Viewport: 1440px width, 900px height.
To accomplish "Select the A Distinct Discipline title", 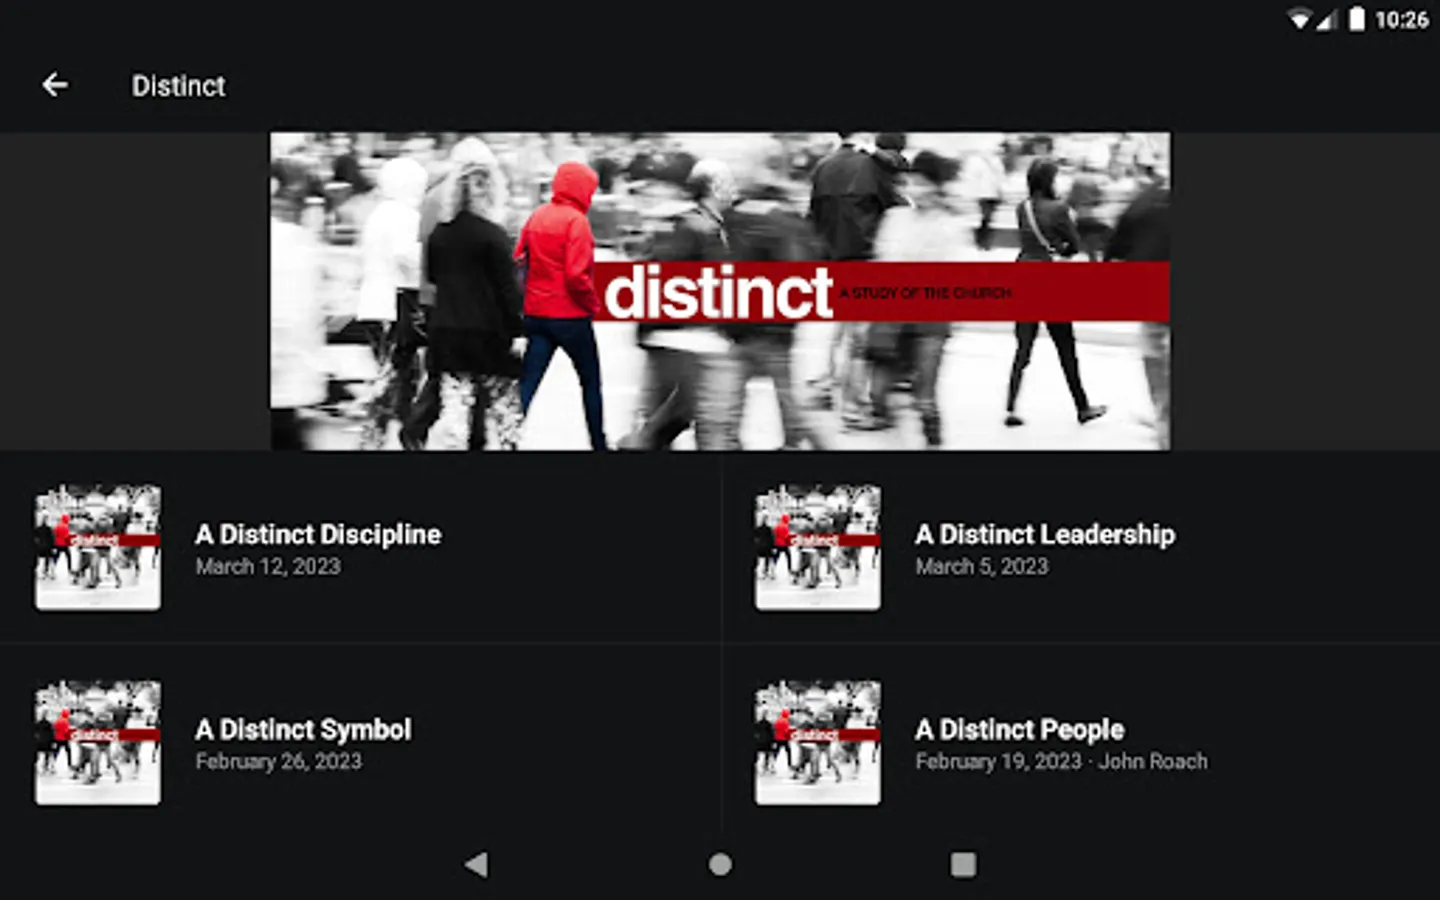I will click(x=318, y=534).
